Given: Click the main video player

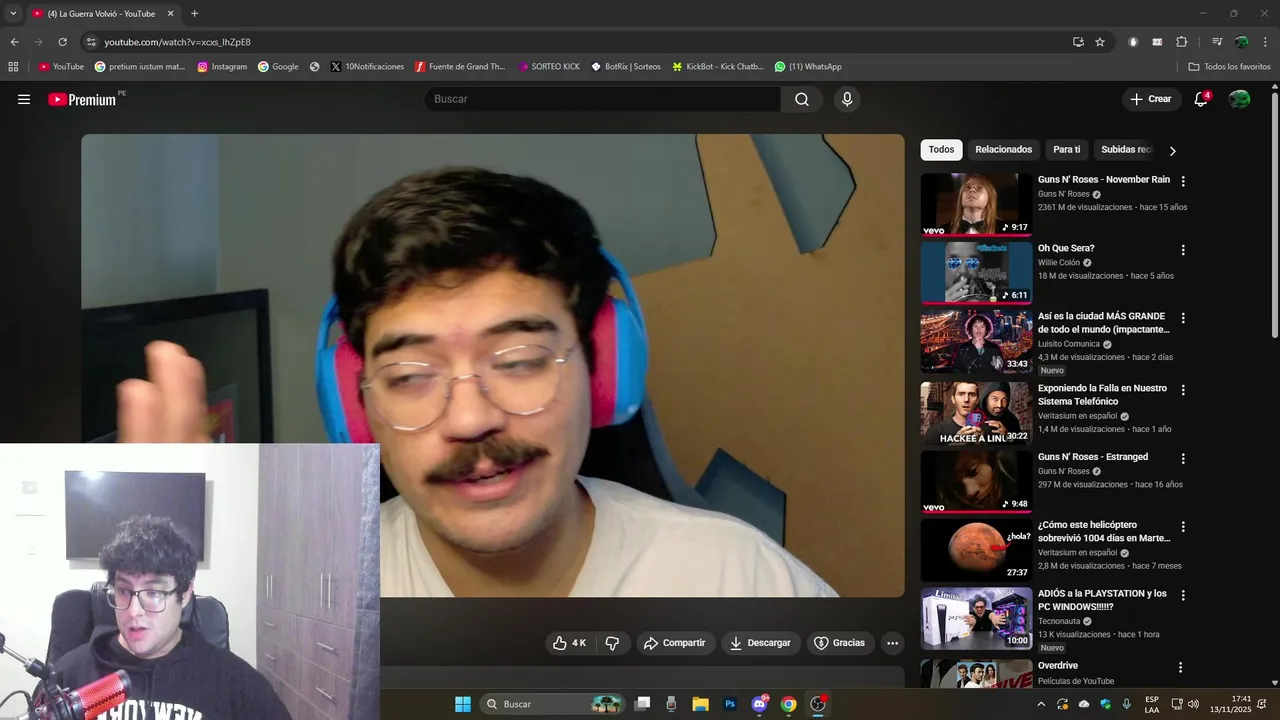Looking at the screenshot, I should pyautogui.click(x=493, y=366).
